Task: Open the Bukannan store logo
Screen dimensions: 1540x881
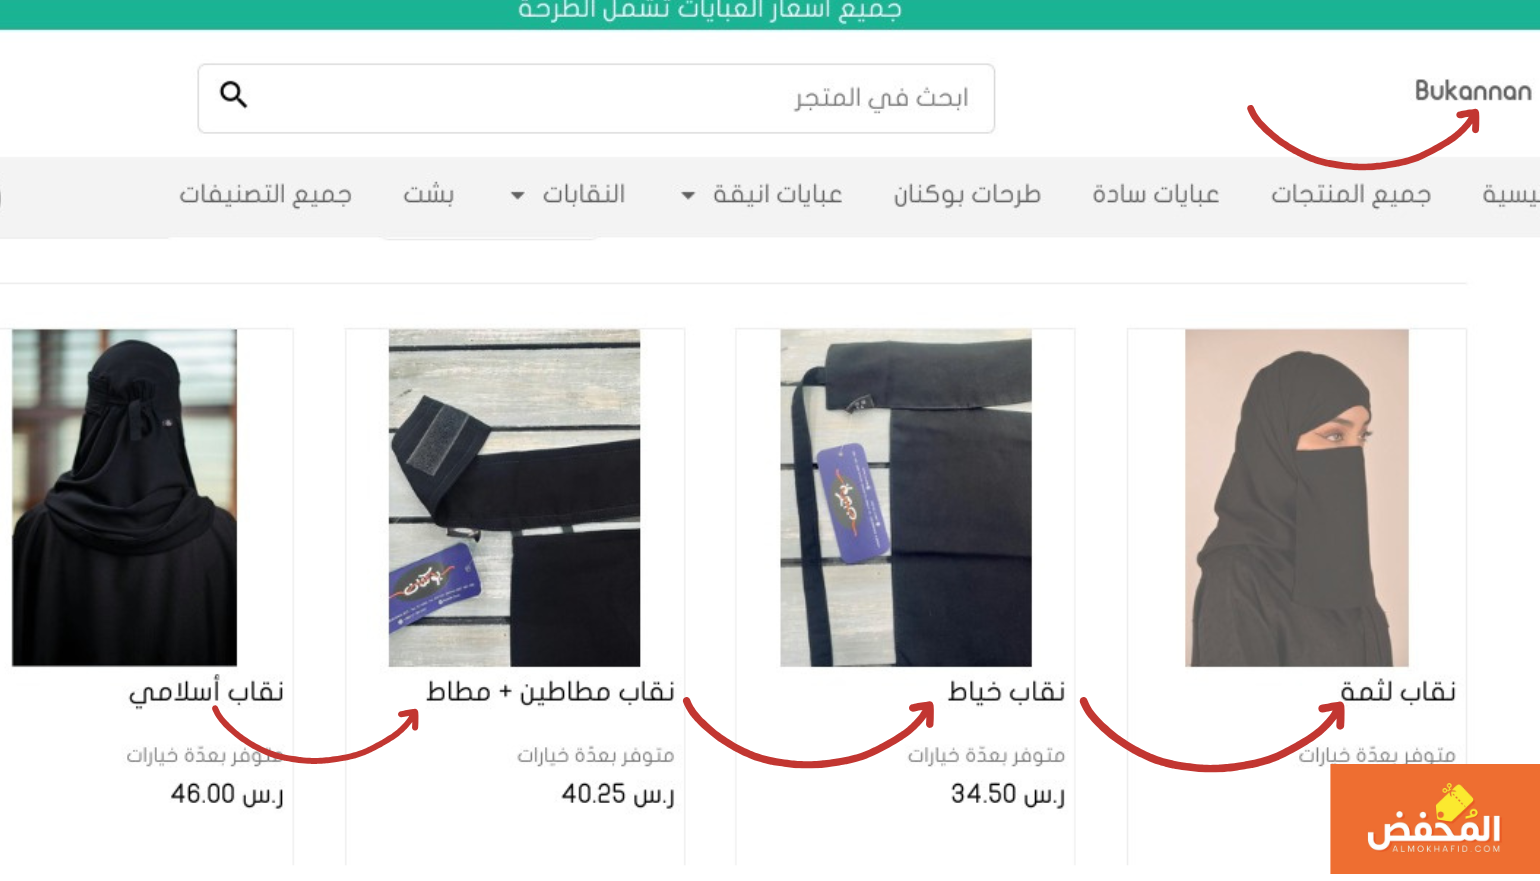Action: tap(1472, 91)
